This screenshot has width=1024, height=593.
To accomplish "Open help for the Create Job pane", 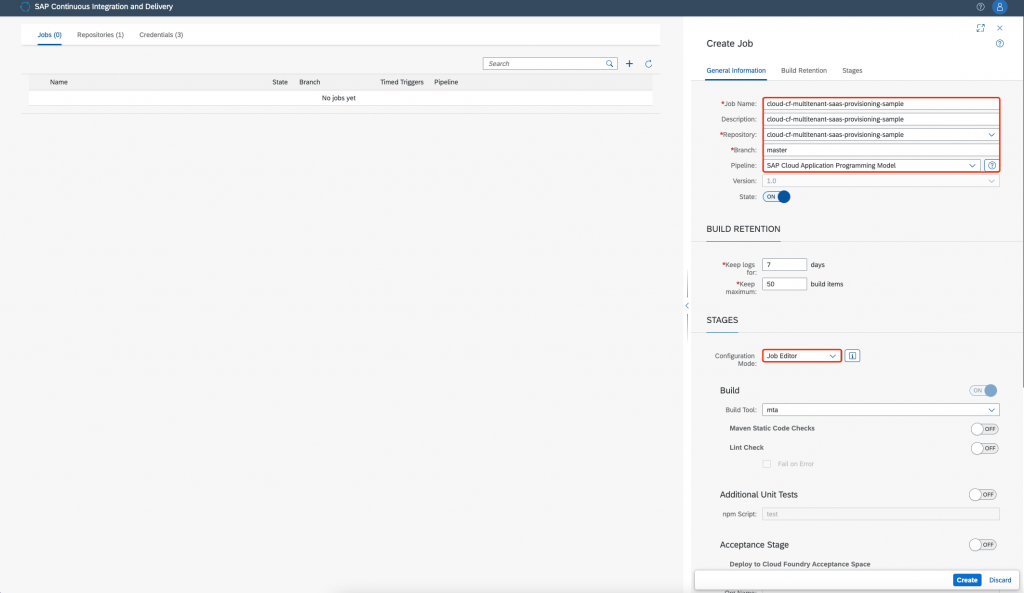I will click(1000, 44).
